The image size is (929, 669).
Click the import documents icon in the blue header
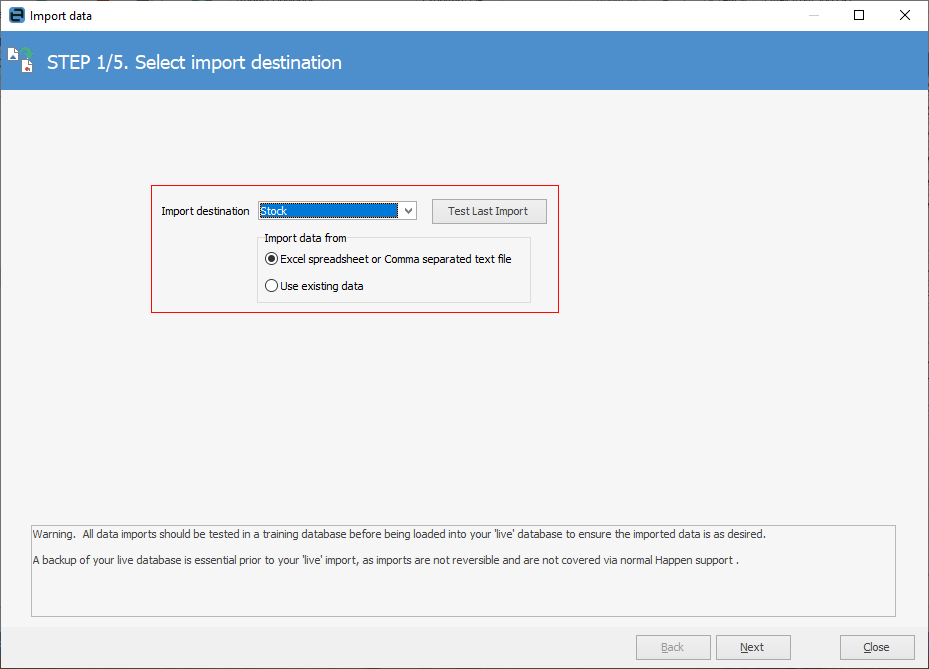(21, 61)
